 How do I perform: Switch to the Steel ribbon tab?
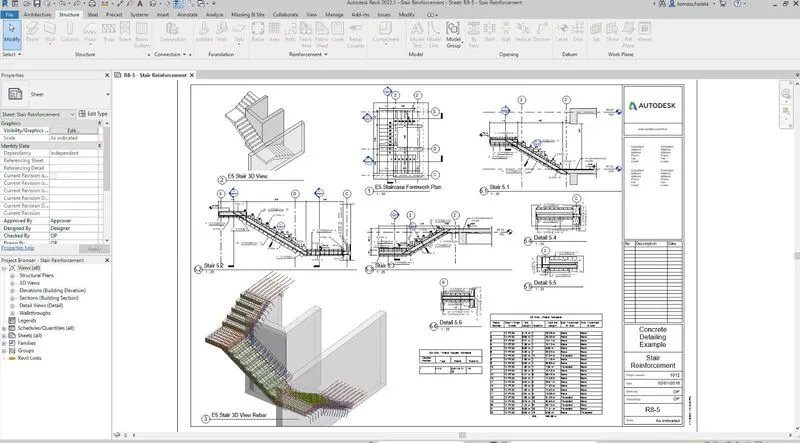(92, 15)
